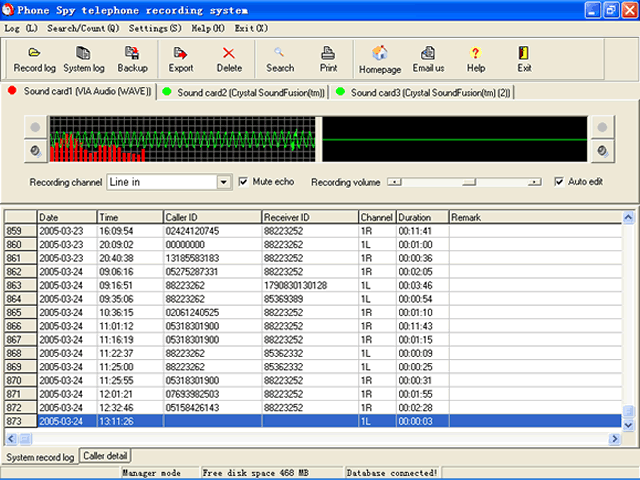
Task: Switch to the System record log tab
Action: (40, 457)
